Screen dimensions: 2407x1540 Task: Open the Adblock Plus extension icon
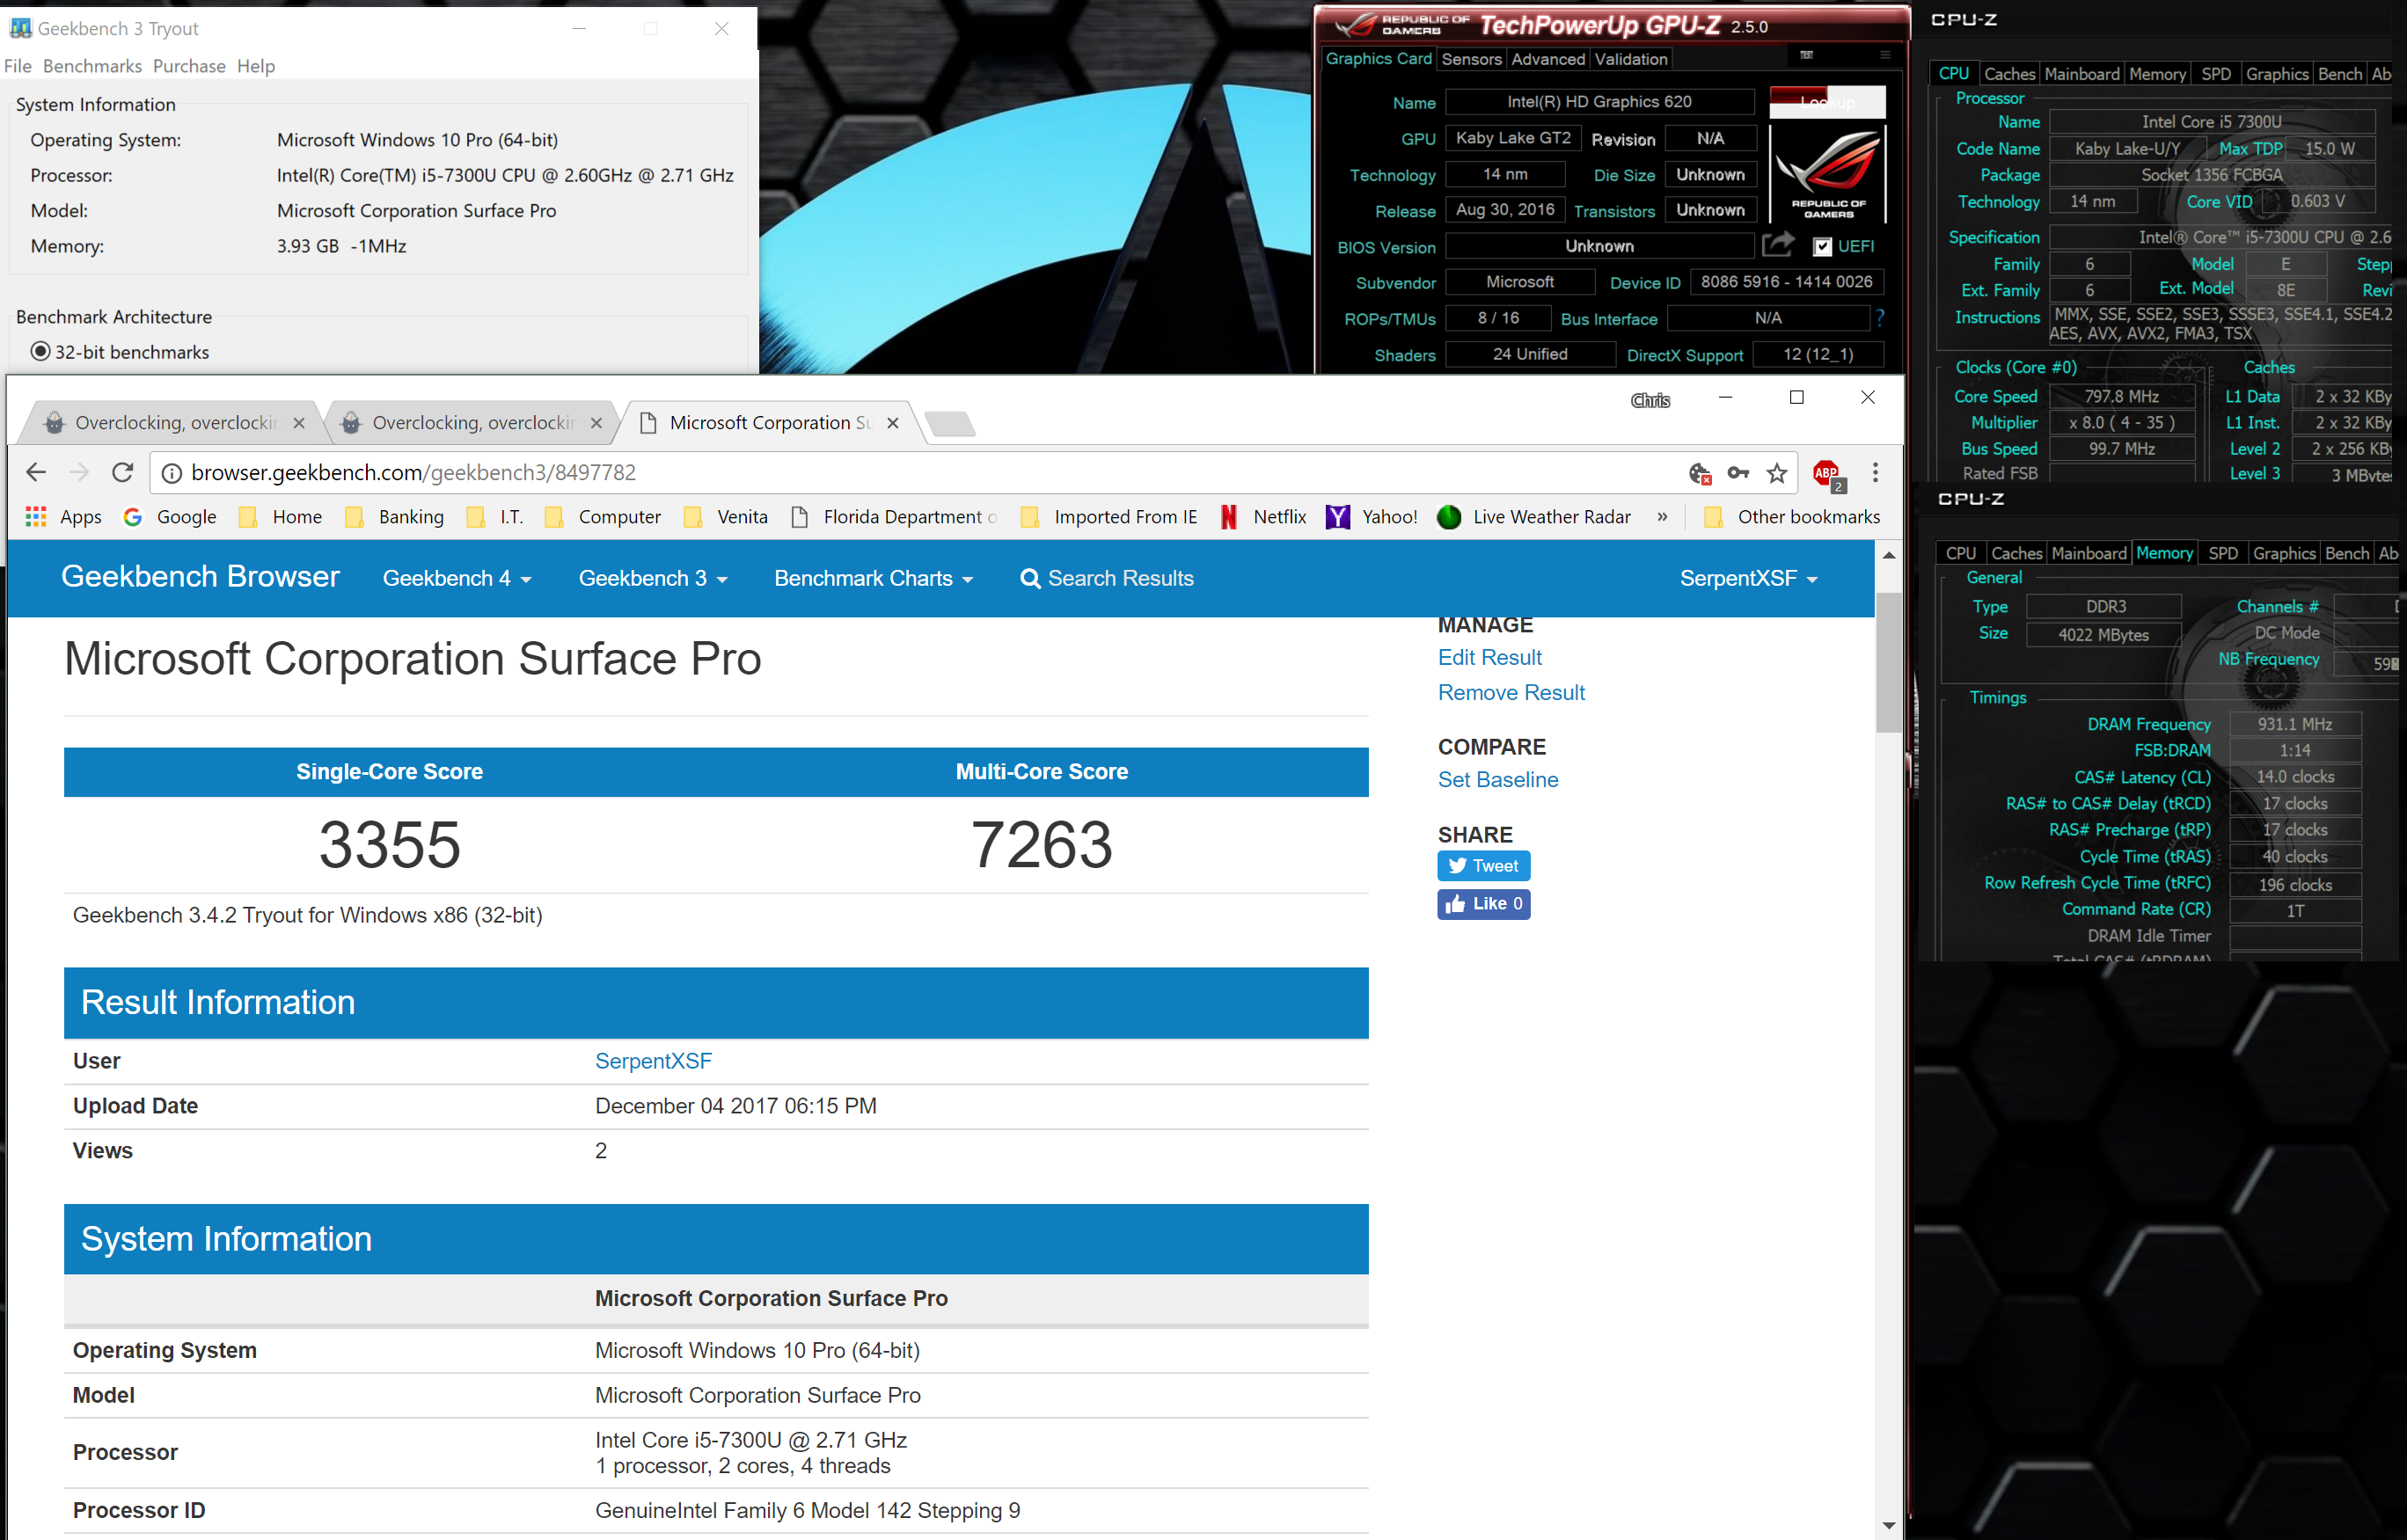[x=1828, y=474]
